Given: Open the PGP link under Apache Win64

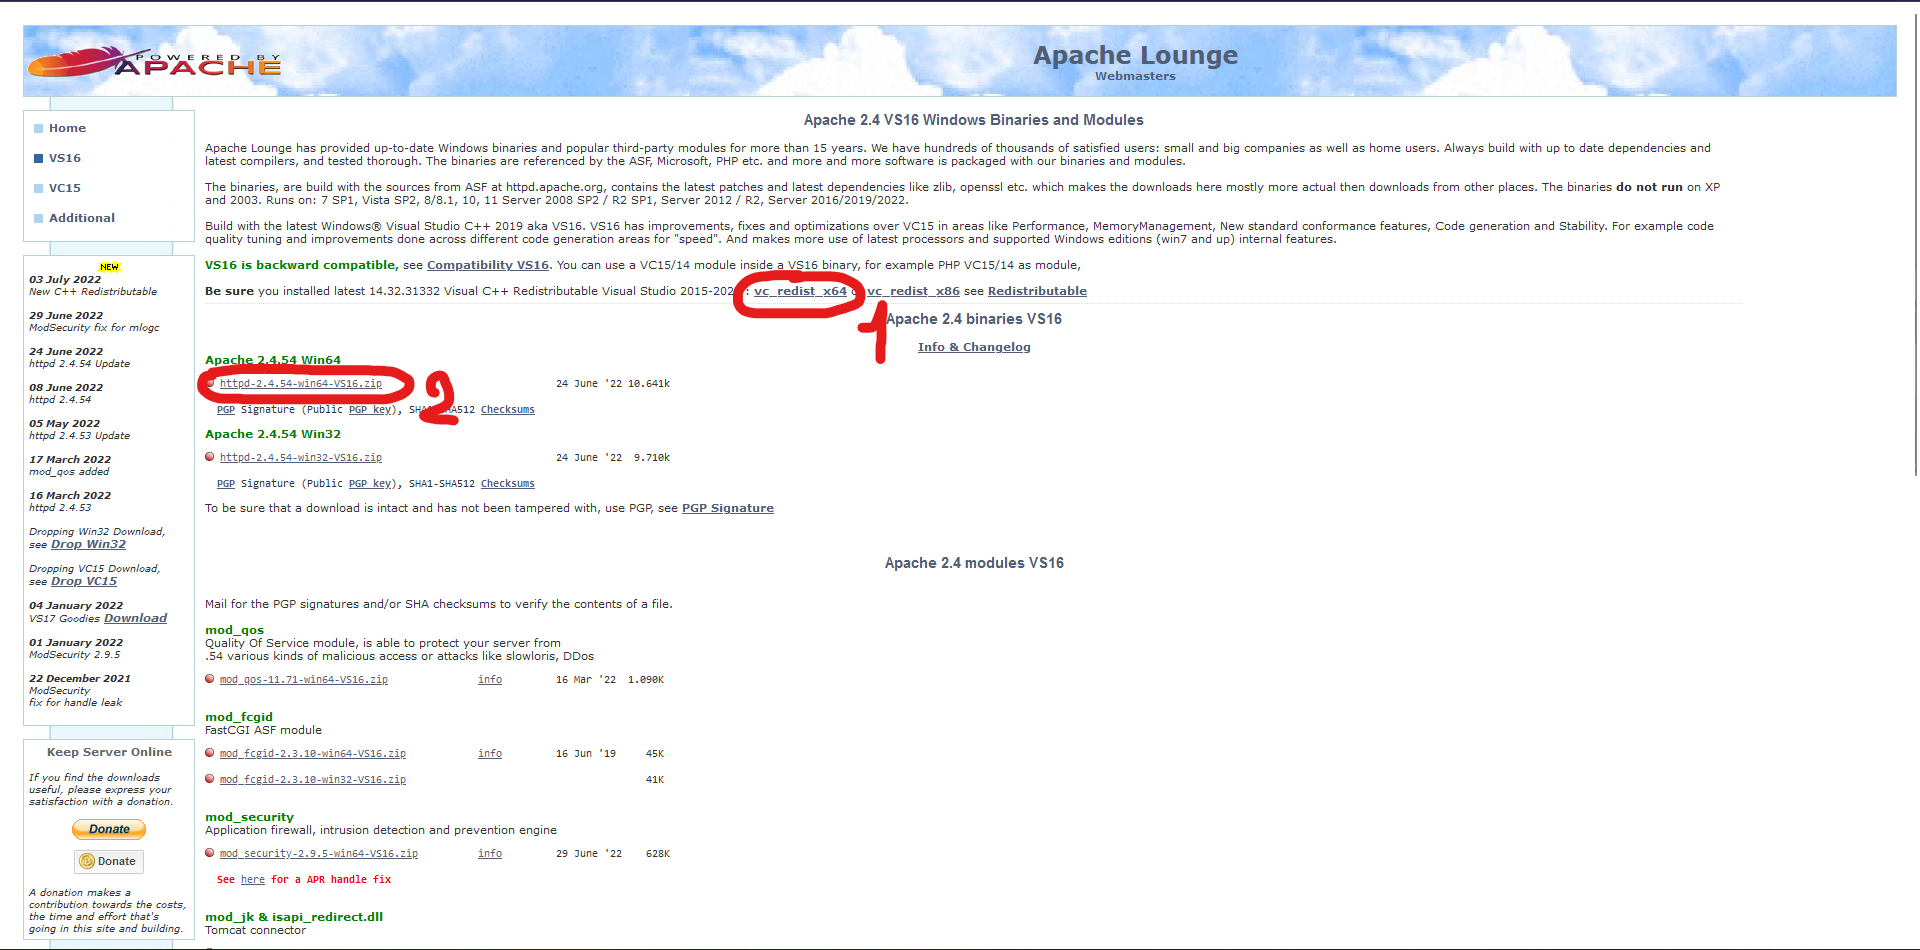Looking at the screenshot, I should [x=226, y=410].
